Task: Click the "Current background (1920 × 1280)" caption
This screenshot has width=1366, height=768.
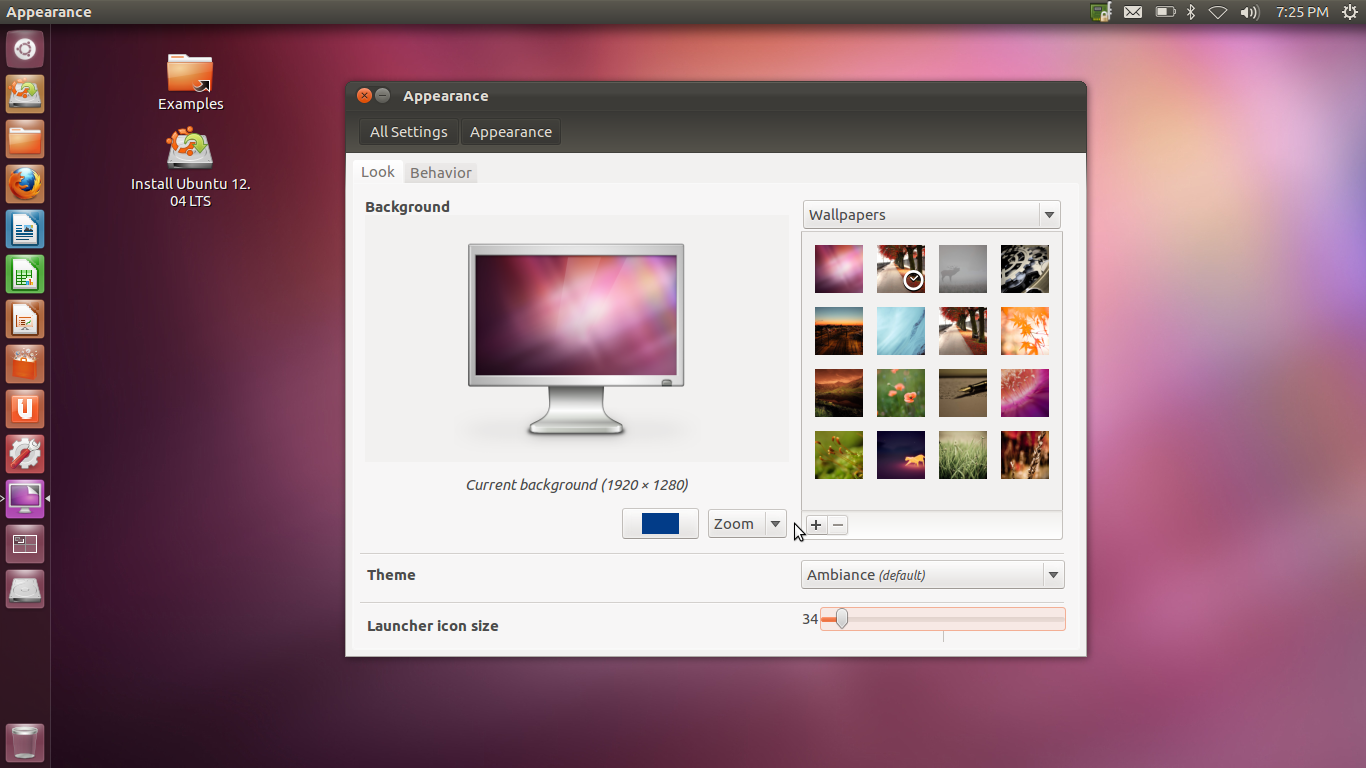Action: tap(577, 485)
